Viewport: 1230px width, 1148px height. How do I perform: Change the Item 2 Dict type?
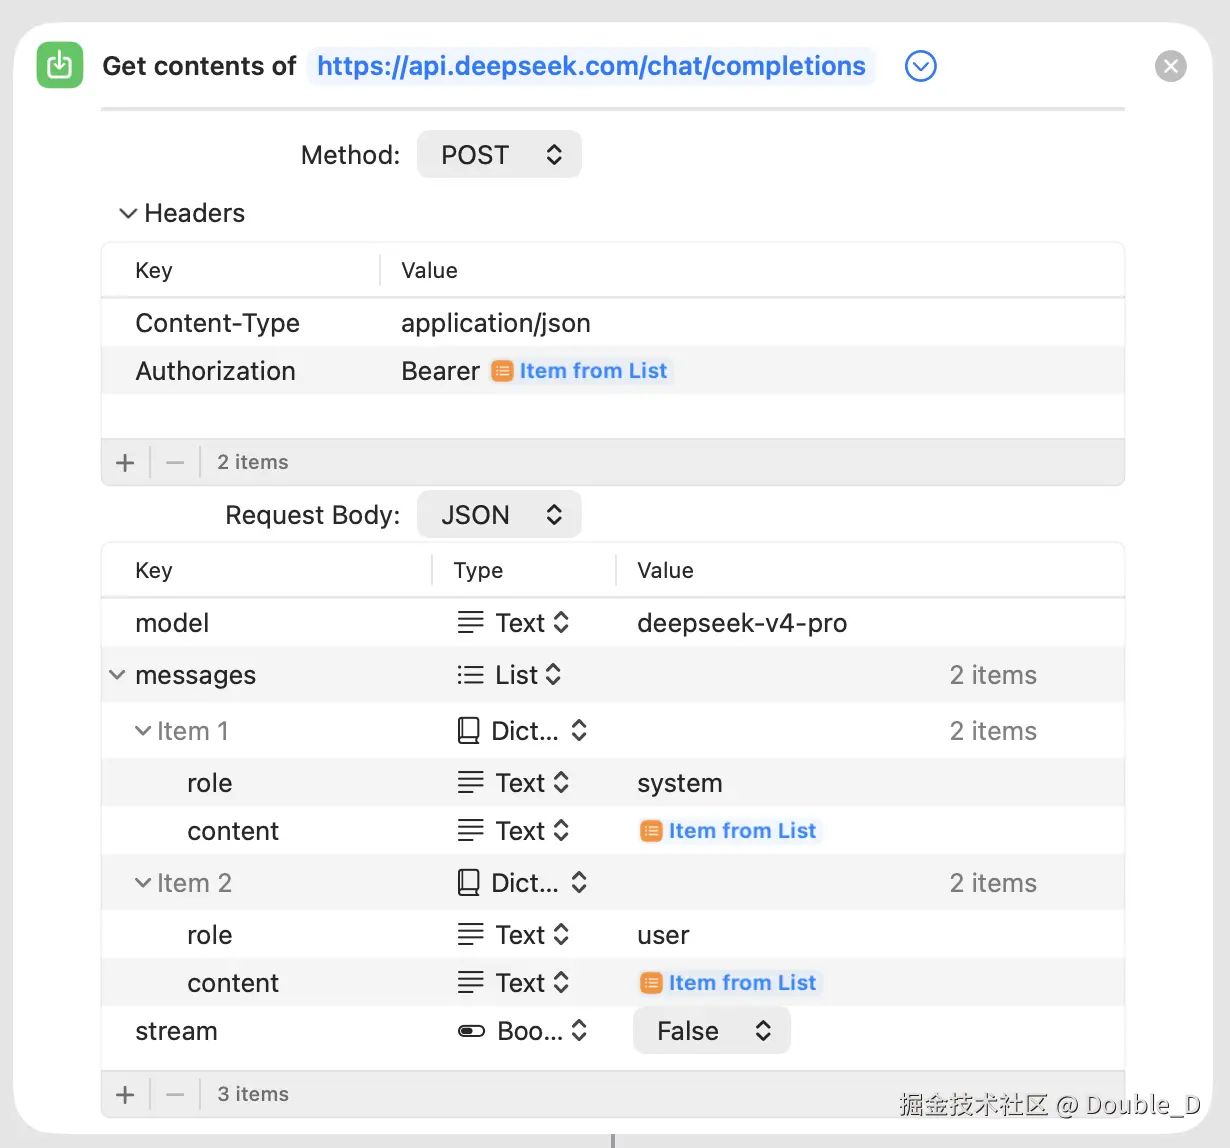(522, 883)
